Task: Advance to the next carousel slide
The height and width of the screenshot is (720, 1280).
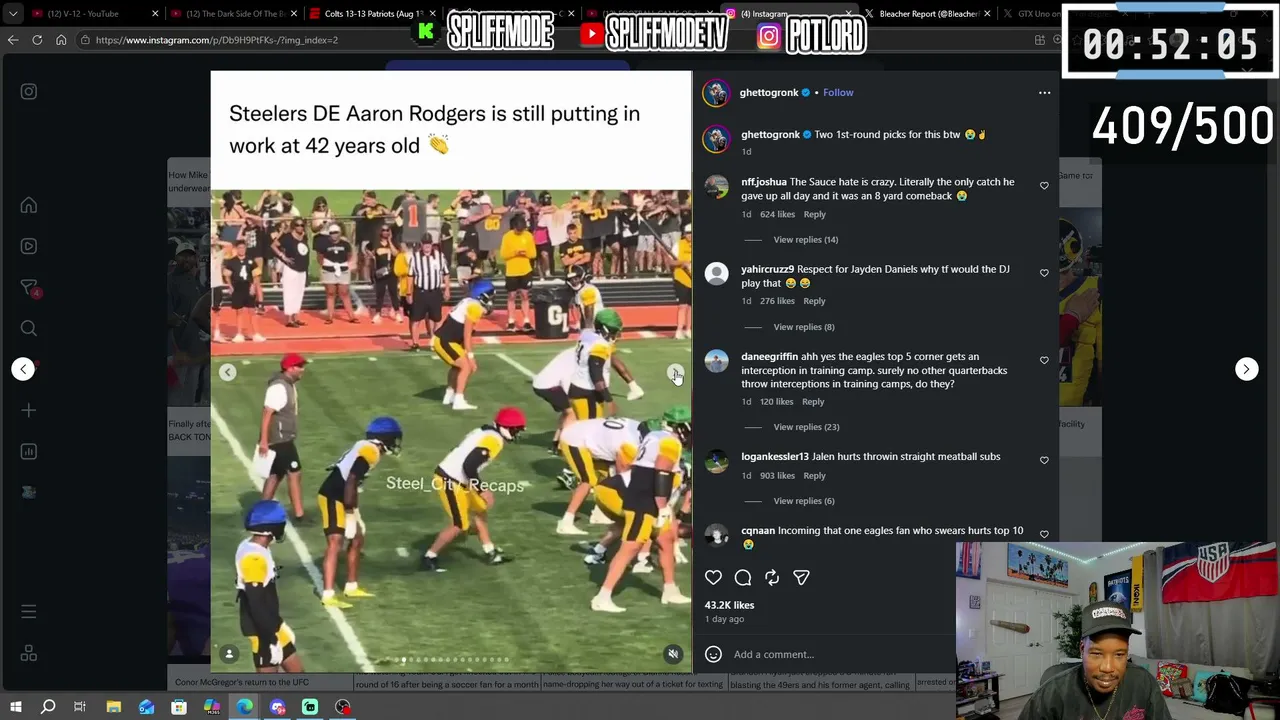Action: (675, 372)
